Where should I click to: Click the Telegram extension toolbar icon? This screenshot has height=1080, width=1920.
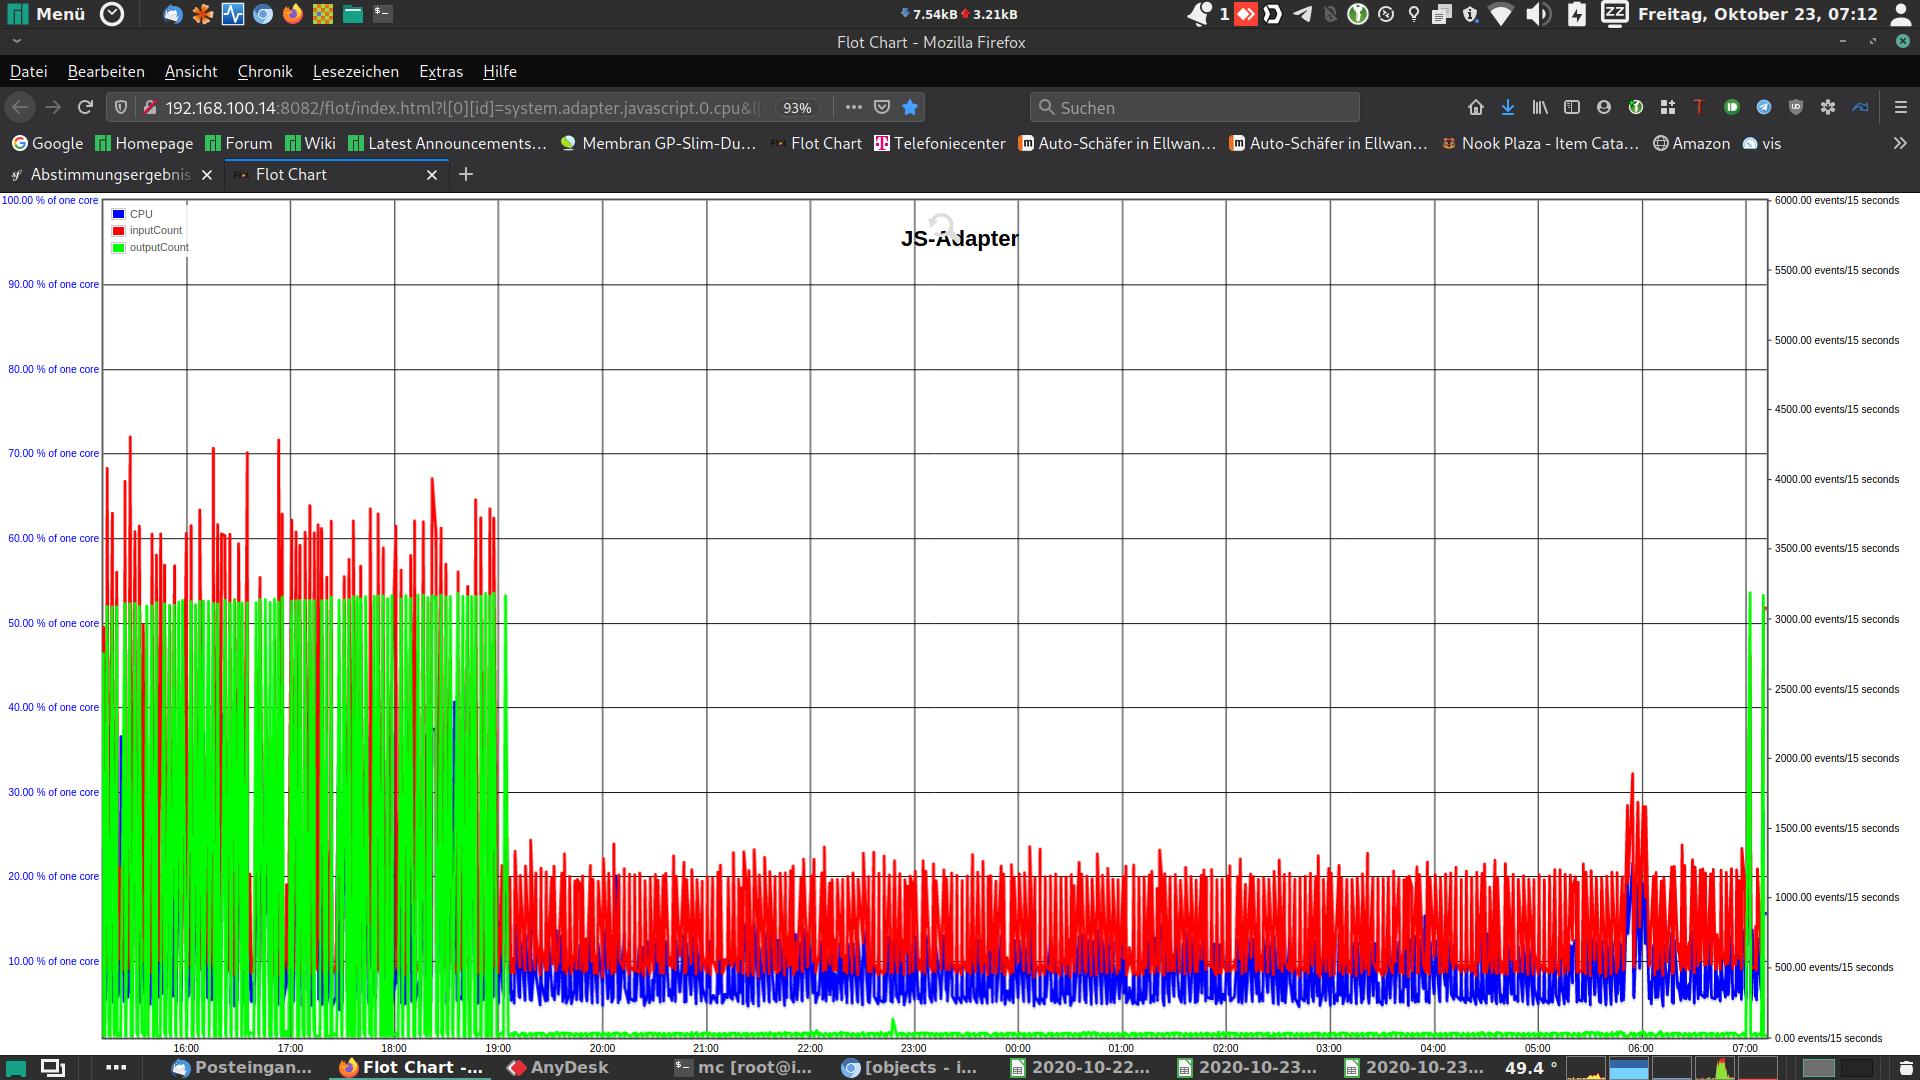pyautogui.click(x=1764, y=107)
